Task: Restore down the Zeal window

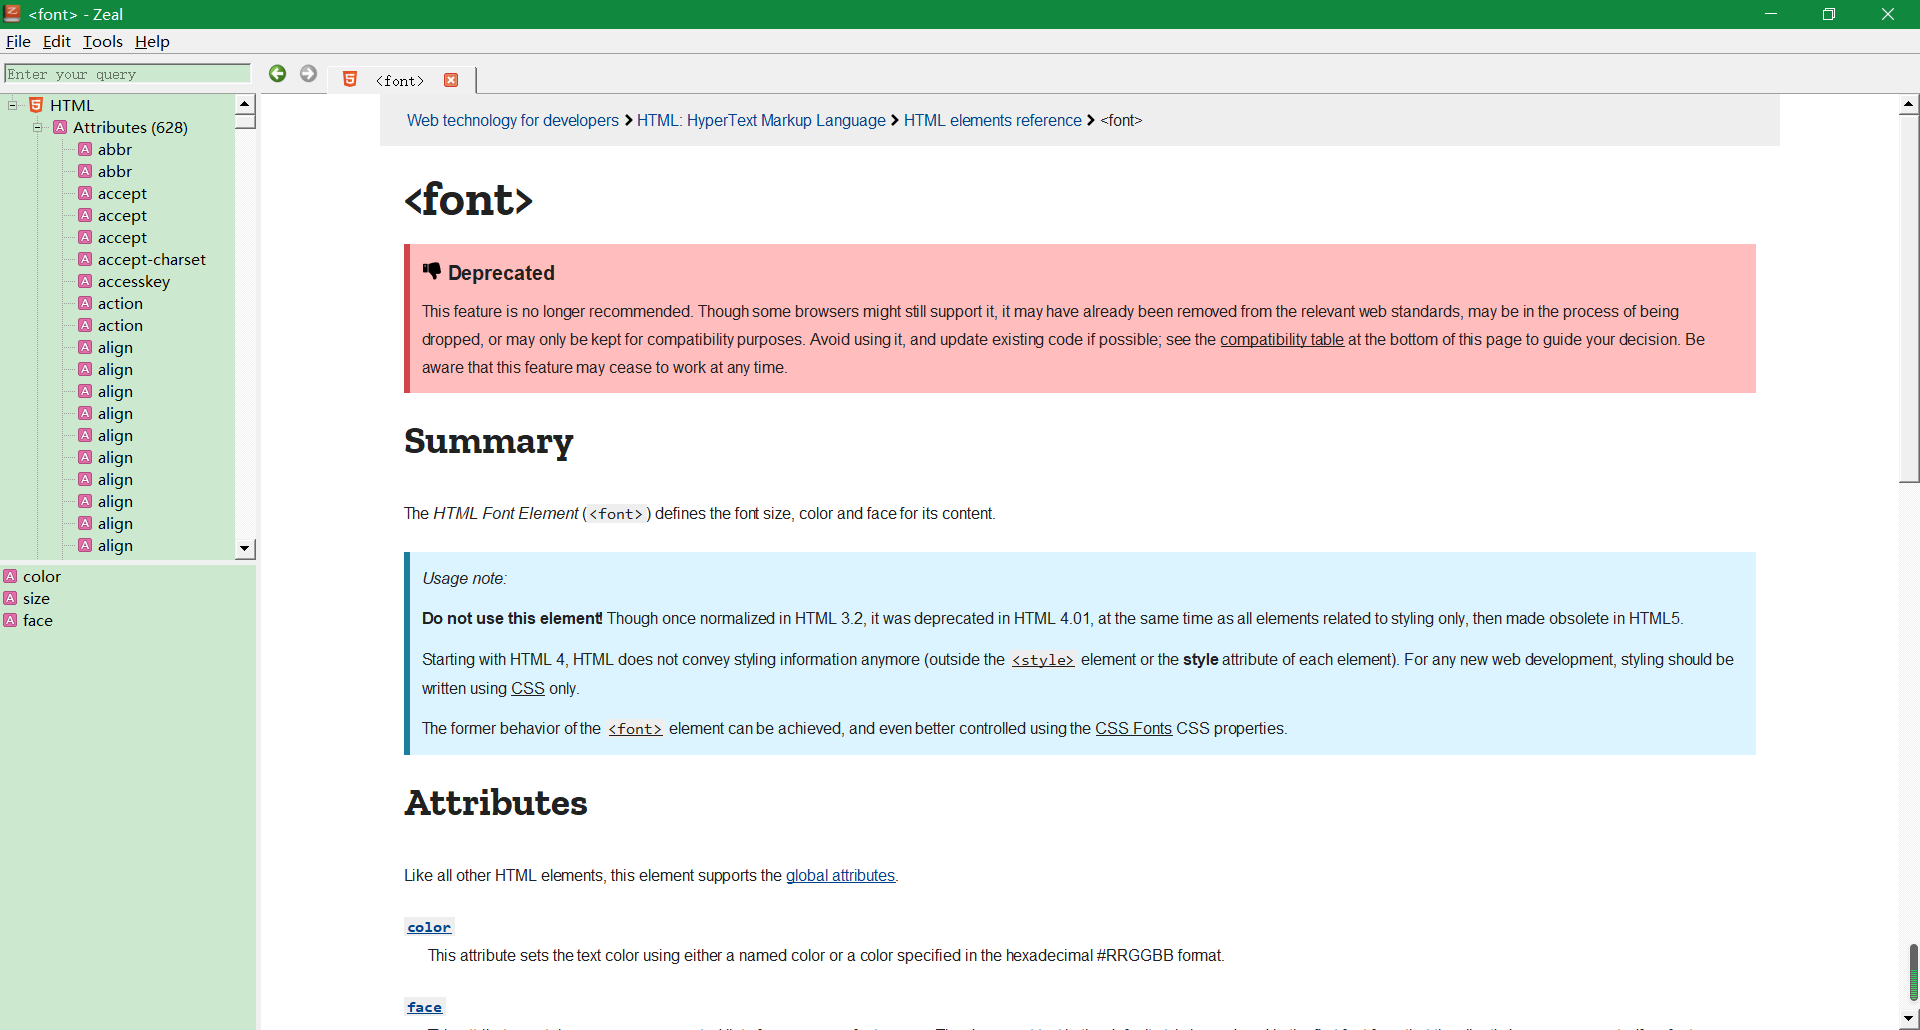Action: coord(1828,14)
